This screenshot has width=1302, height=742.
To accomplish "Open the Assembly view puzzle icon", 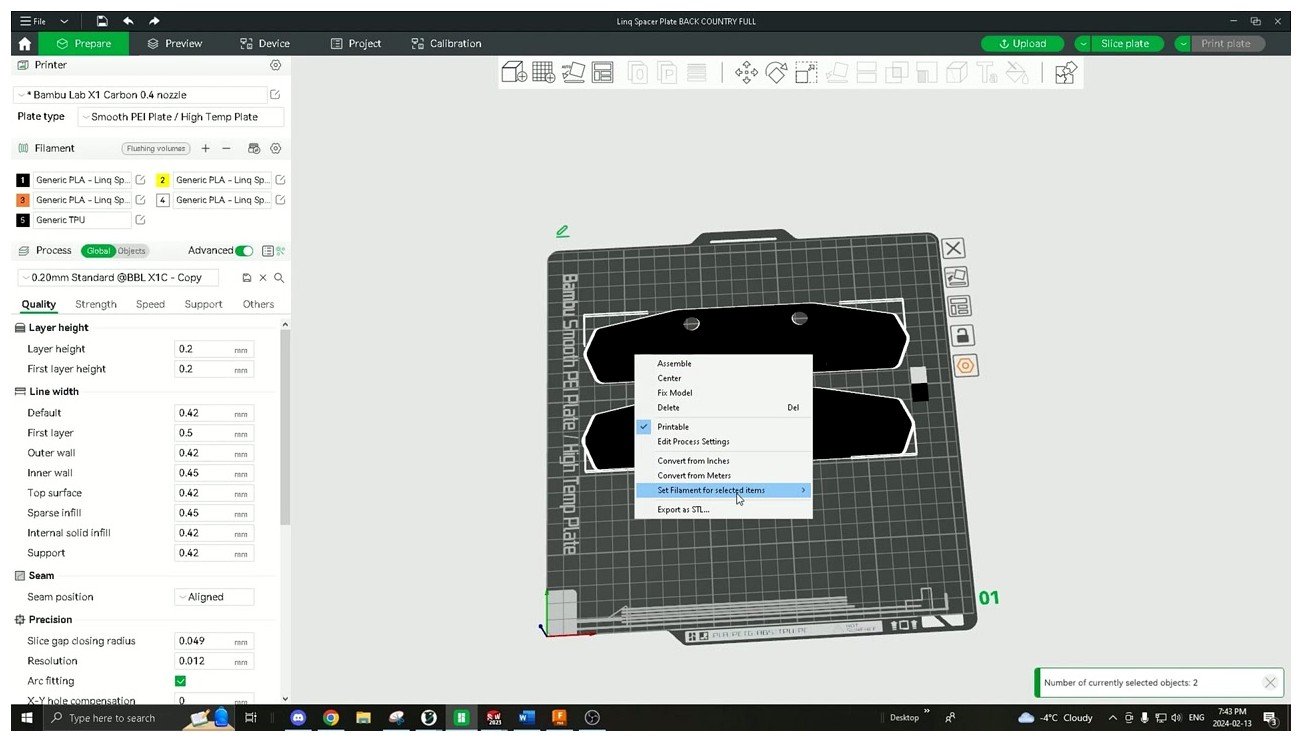I will coord(1066,72).
